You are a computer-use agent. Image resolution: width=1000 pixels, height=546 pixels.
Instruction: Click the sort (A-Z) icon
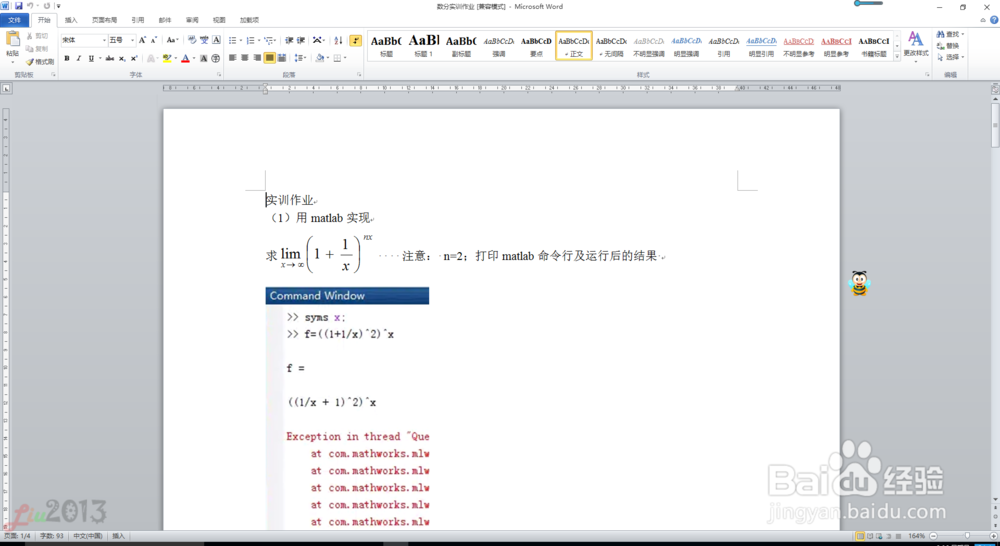(338, 40)
